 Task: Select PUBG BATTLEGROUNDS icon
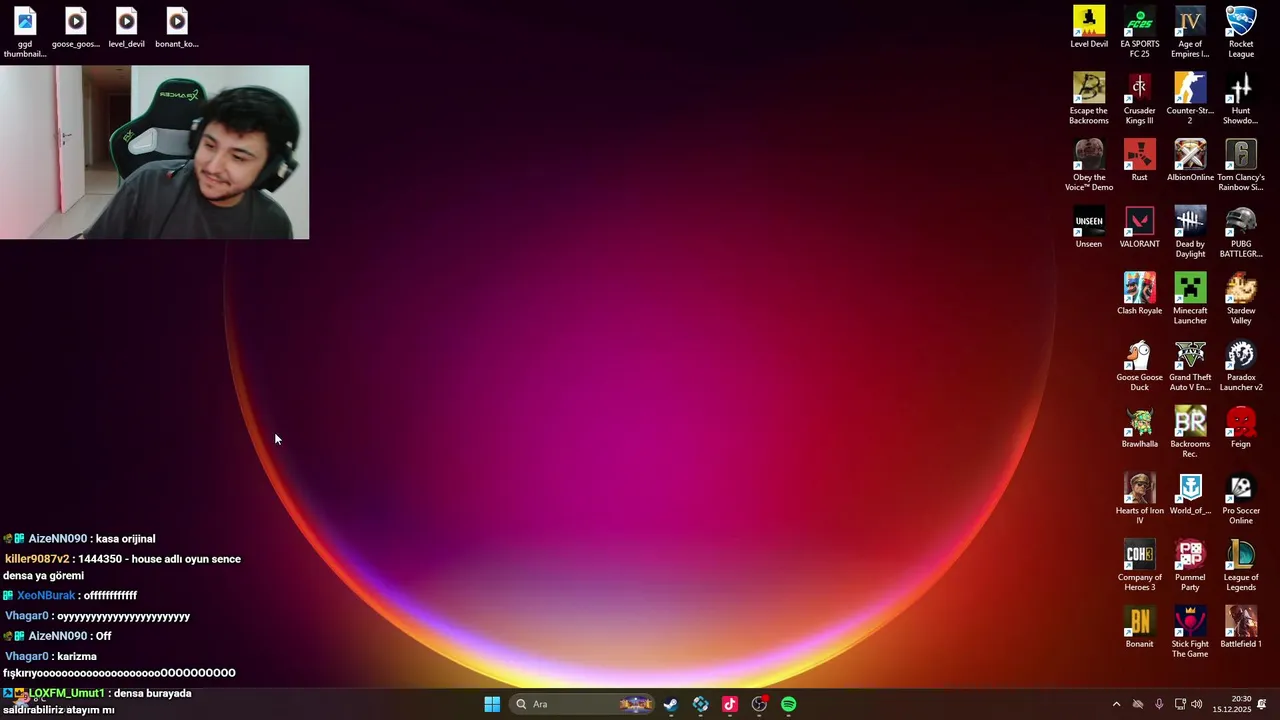click(1241, 232)
